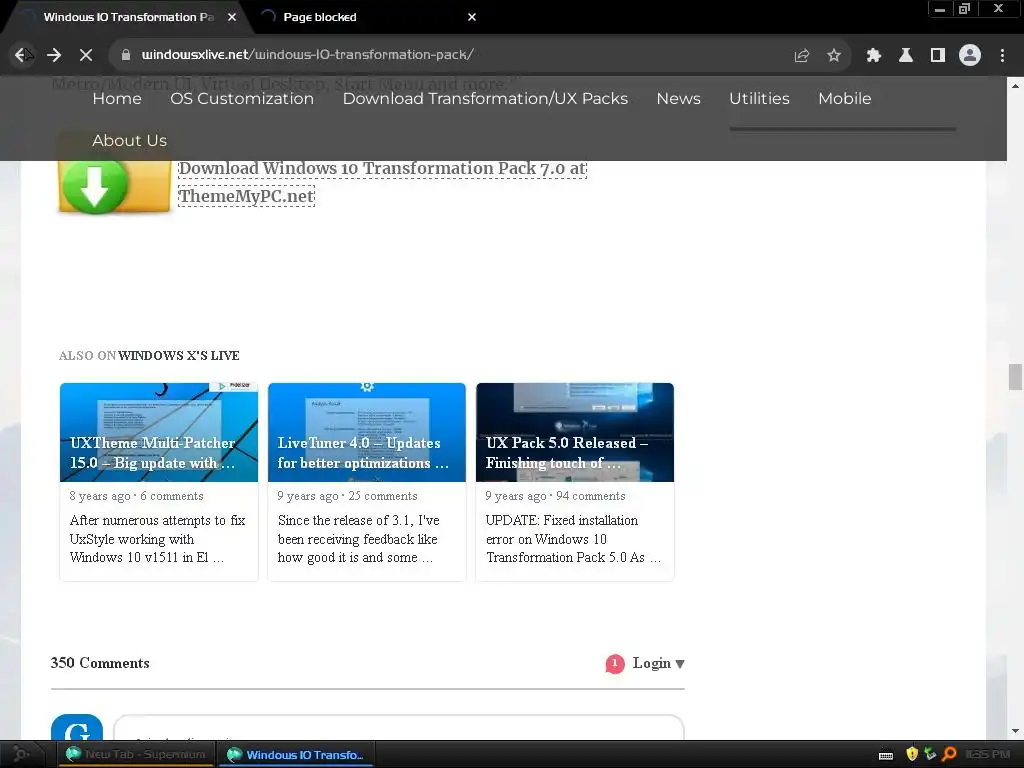
Task: Go back to the previous page
Action: [22, 55]
